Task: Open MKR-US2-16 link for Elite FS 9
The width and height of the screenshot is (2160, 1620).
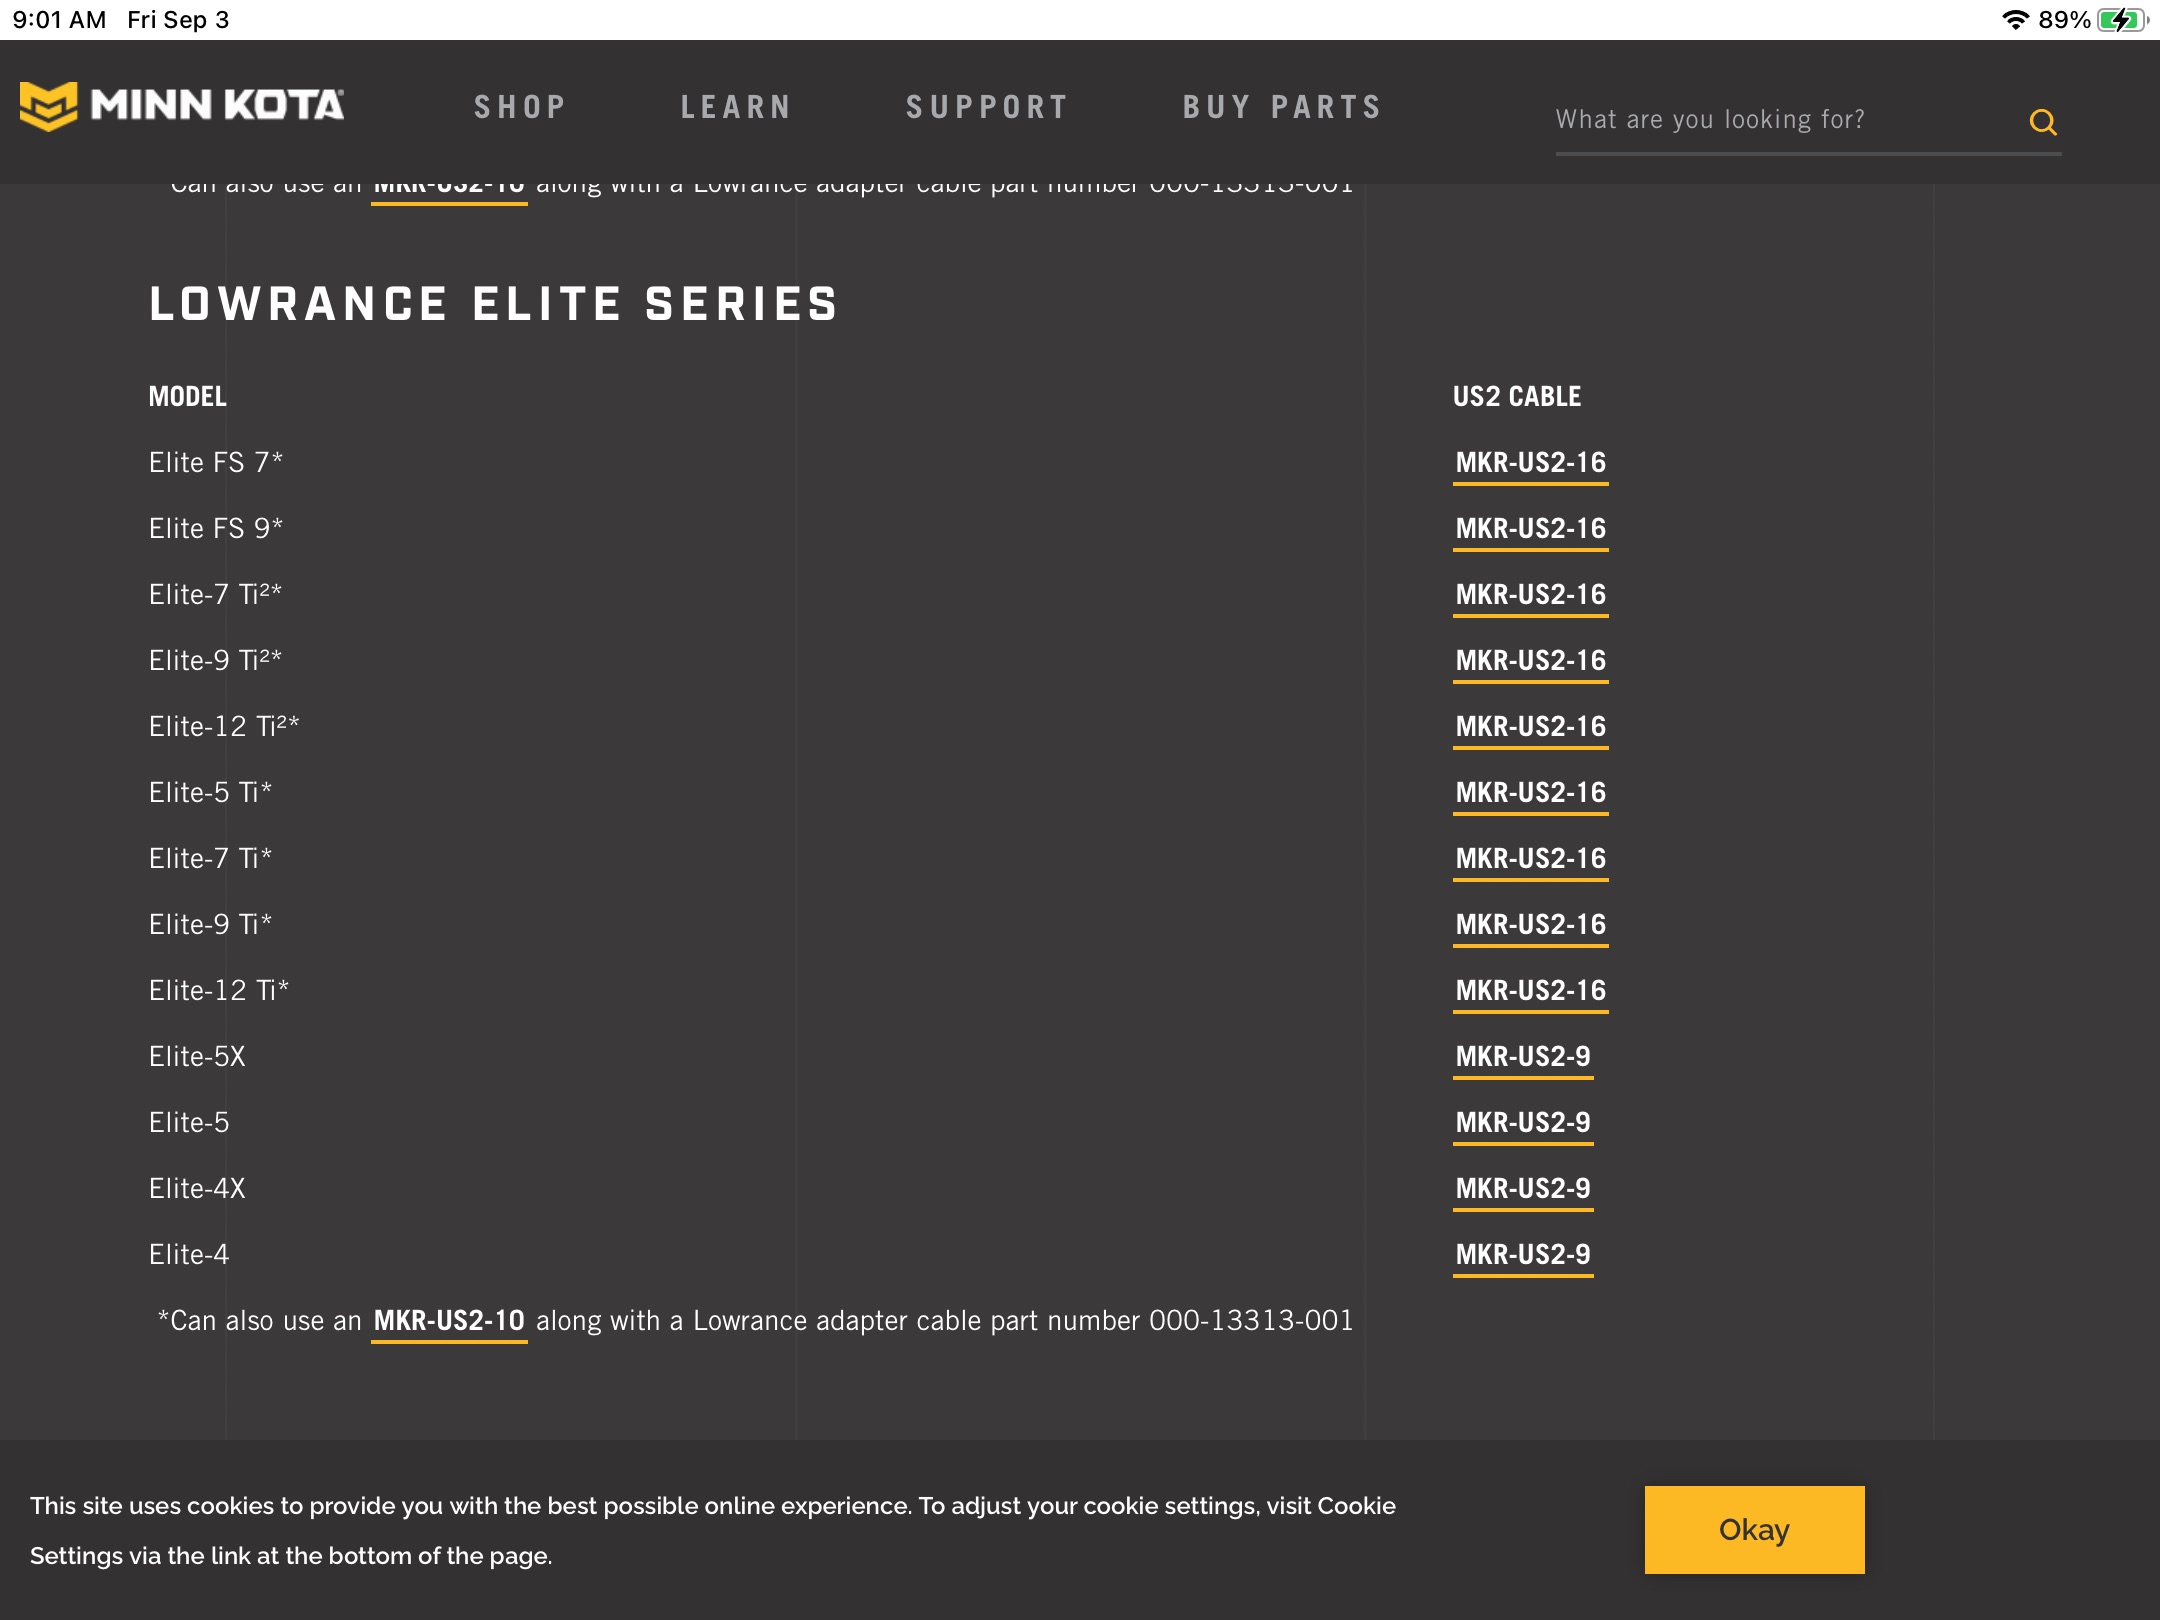Action: [1530, 529]
